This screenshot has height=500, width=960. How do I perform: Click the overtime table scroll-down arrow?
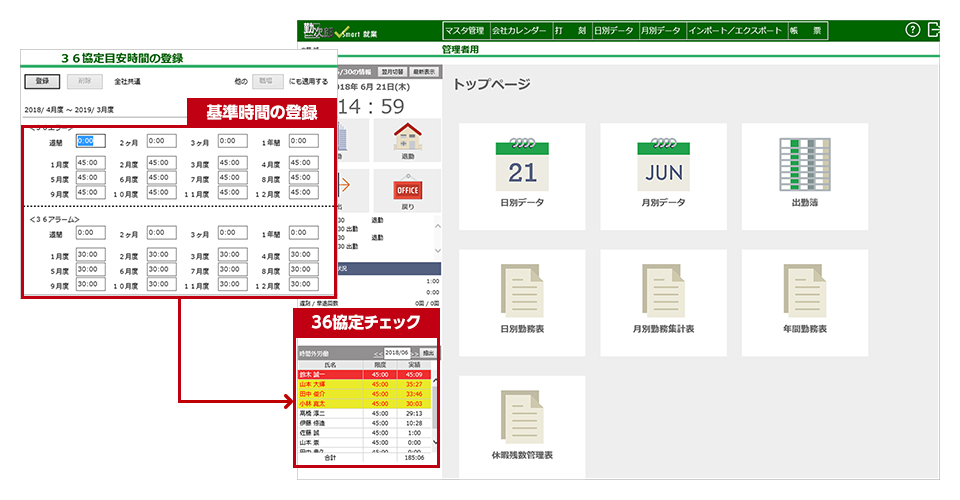tap(435, 442)
